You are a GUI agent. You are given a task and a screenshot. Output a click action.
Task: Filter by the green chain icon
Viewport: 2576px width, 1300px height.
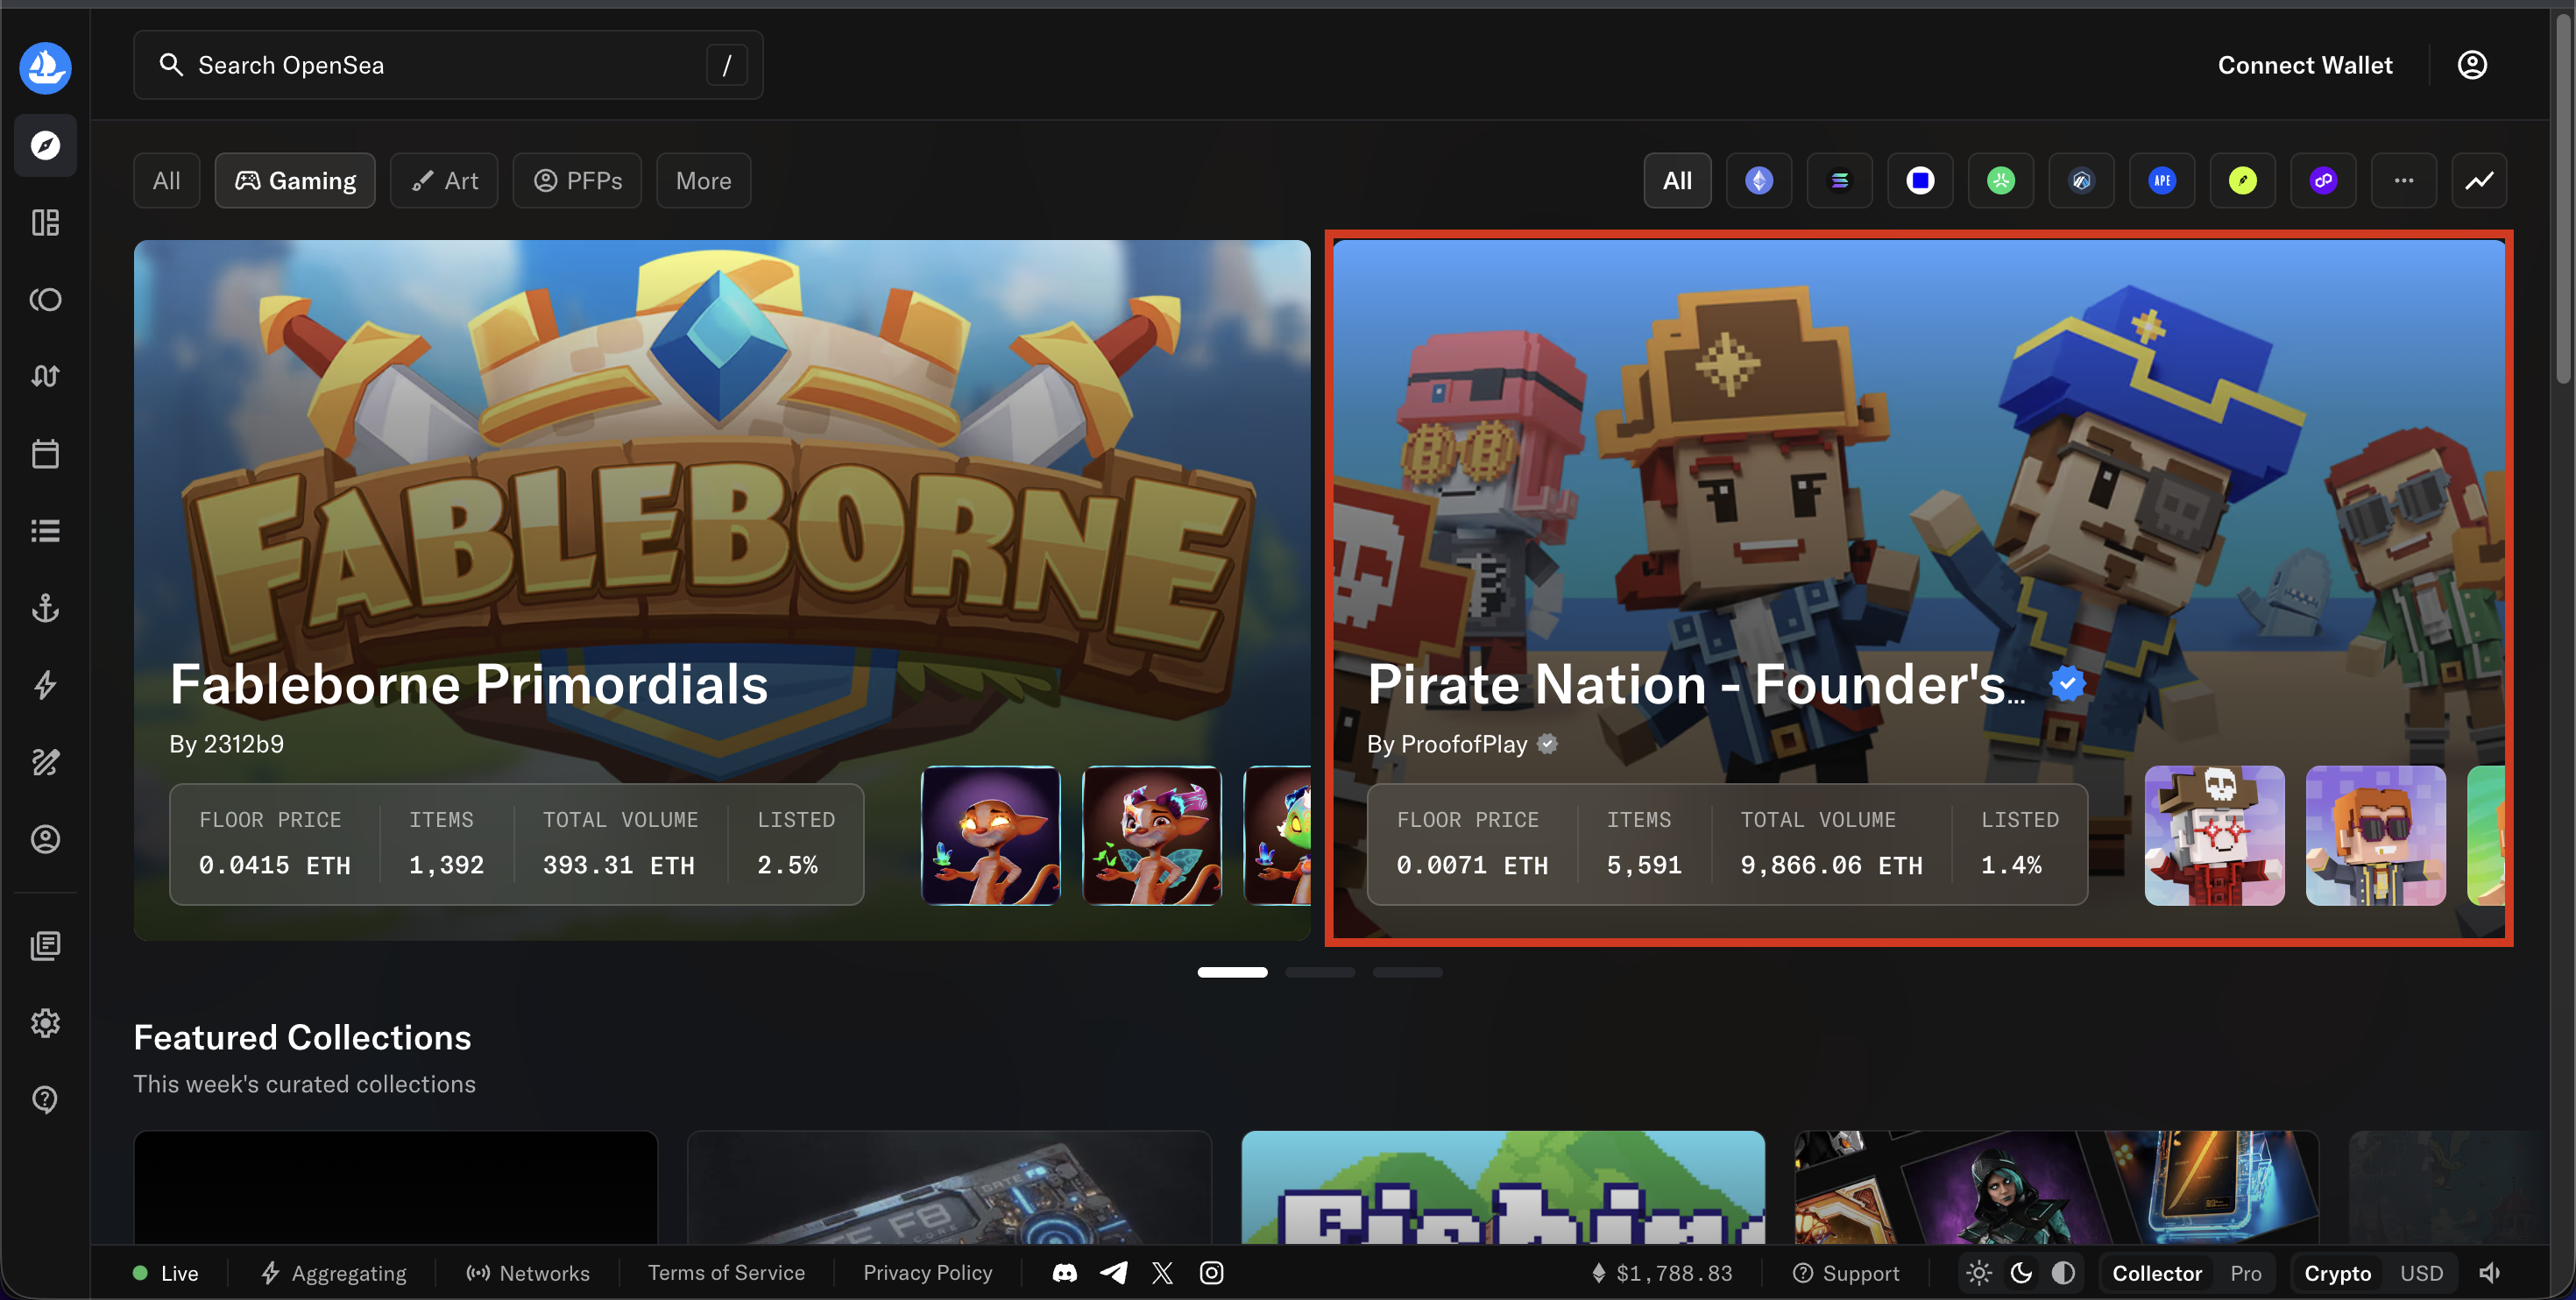[2000, 181]
